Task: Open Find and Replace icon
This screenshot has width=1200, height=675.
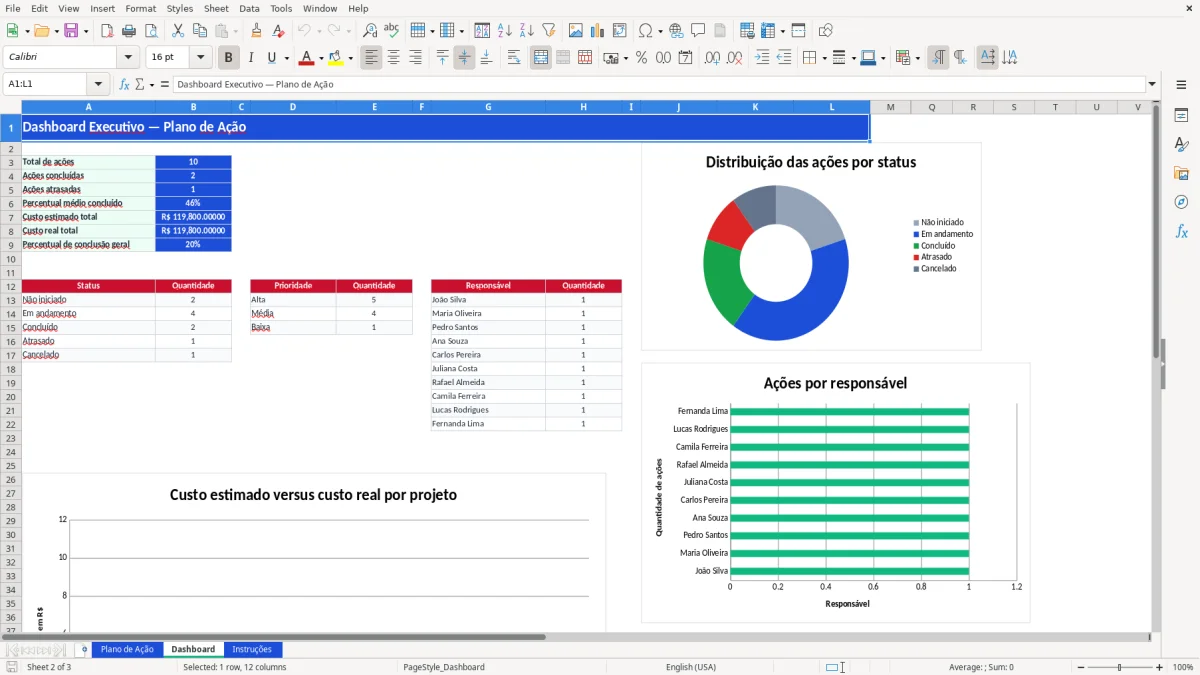Action: click(370, 31)
